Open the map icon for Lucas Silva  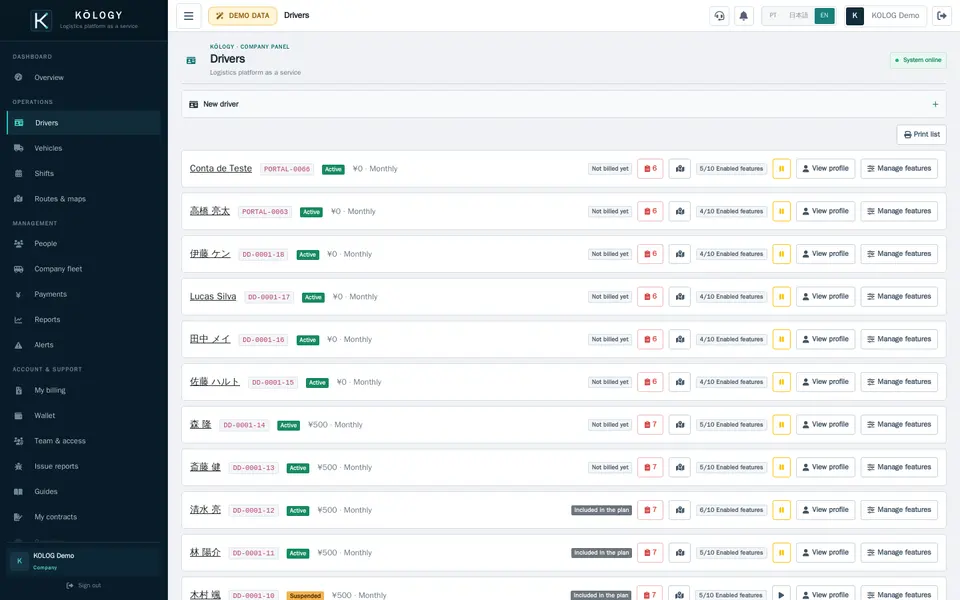[x=680, y=296]
